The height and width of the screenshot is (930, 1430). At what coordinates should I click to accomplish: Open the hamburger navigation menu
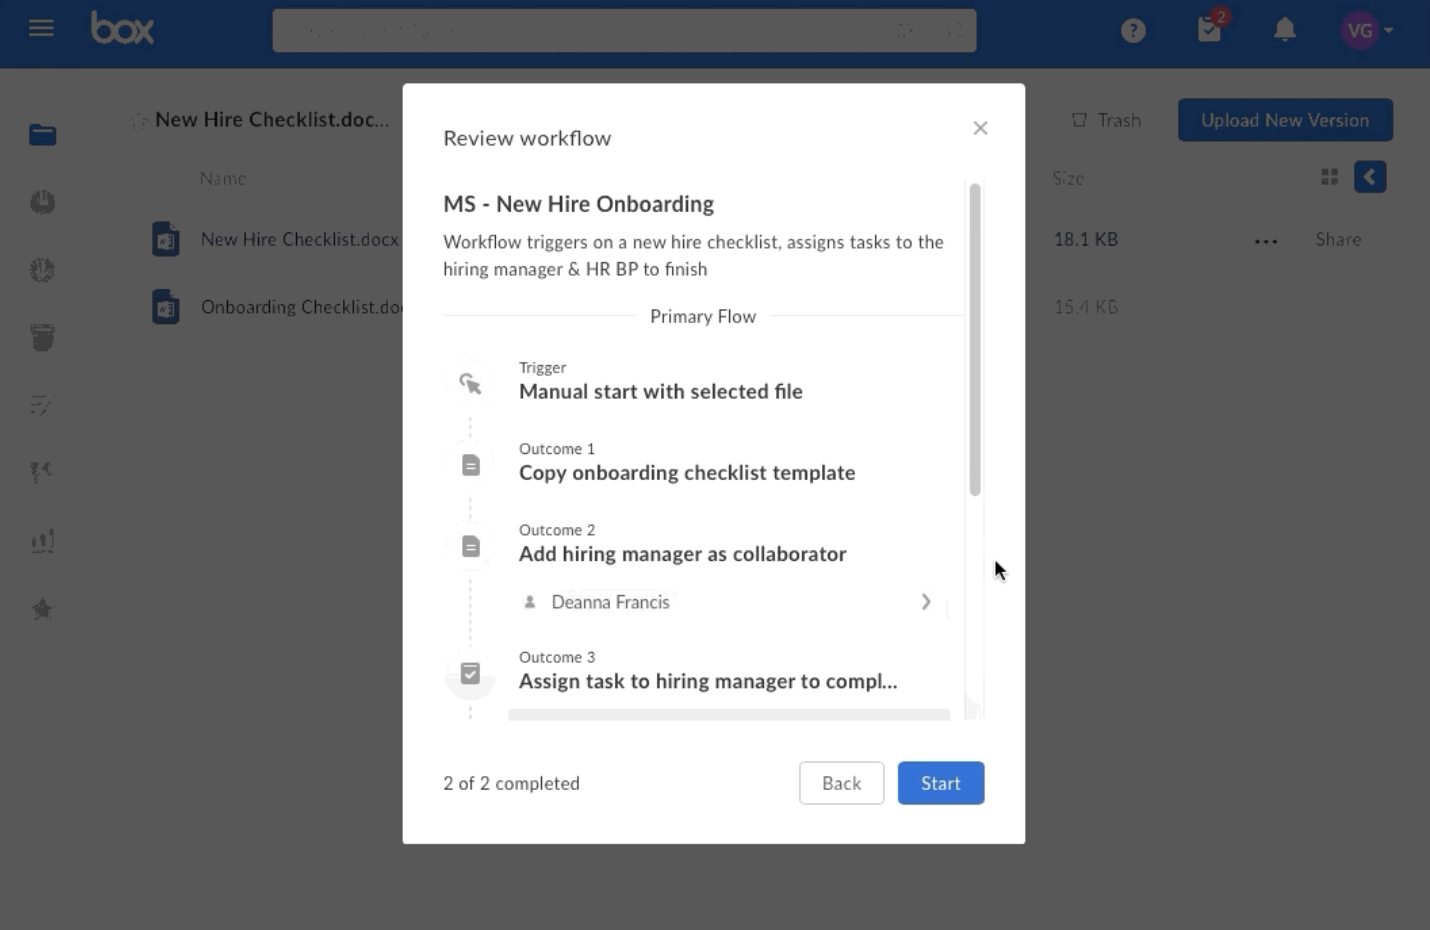point(41,28)
